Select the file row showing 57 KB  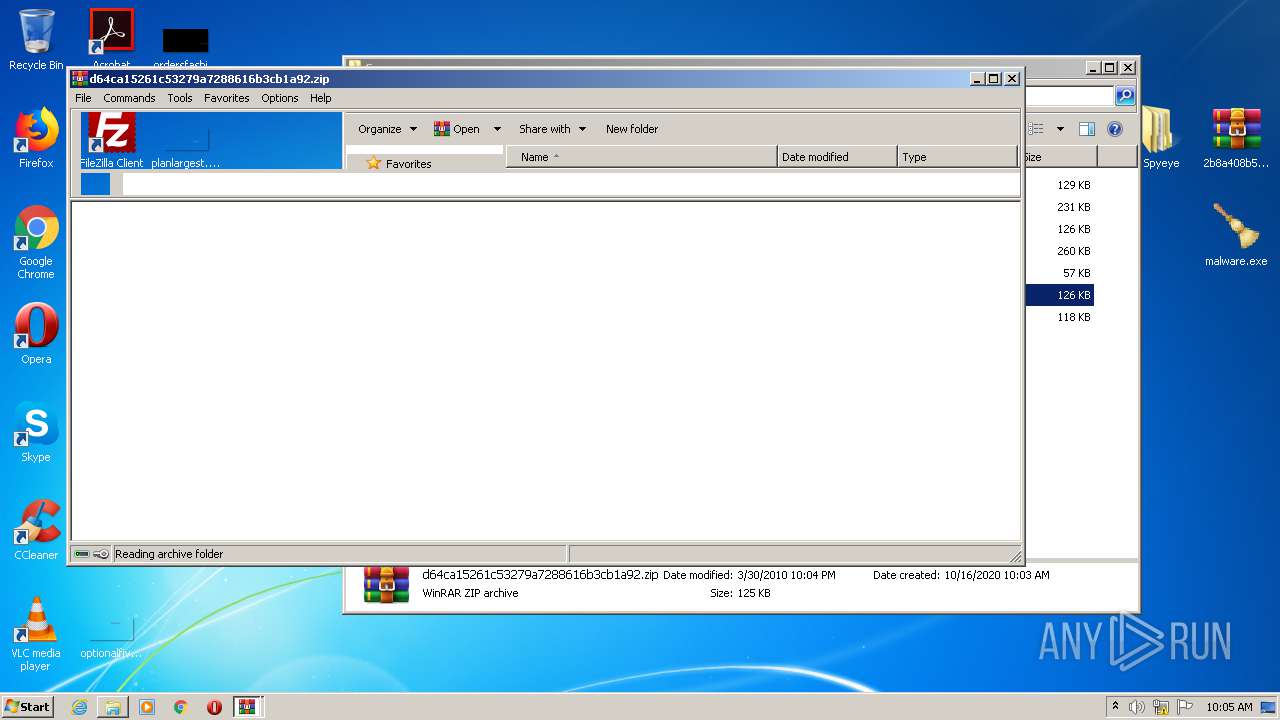(x=1059, y=273)
